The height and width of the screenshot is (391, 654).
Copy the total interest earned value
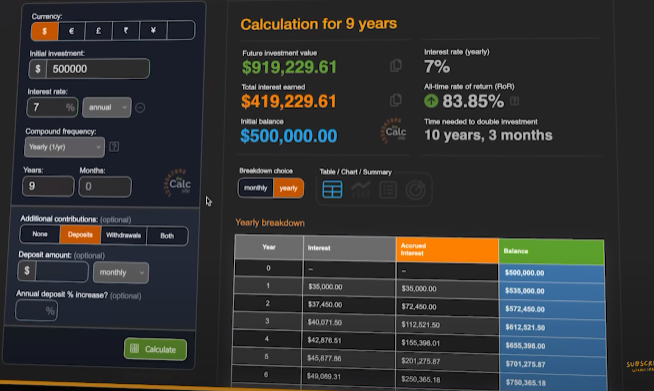(395, 100)
